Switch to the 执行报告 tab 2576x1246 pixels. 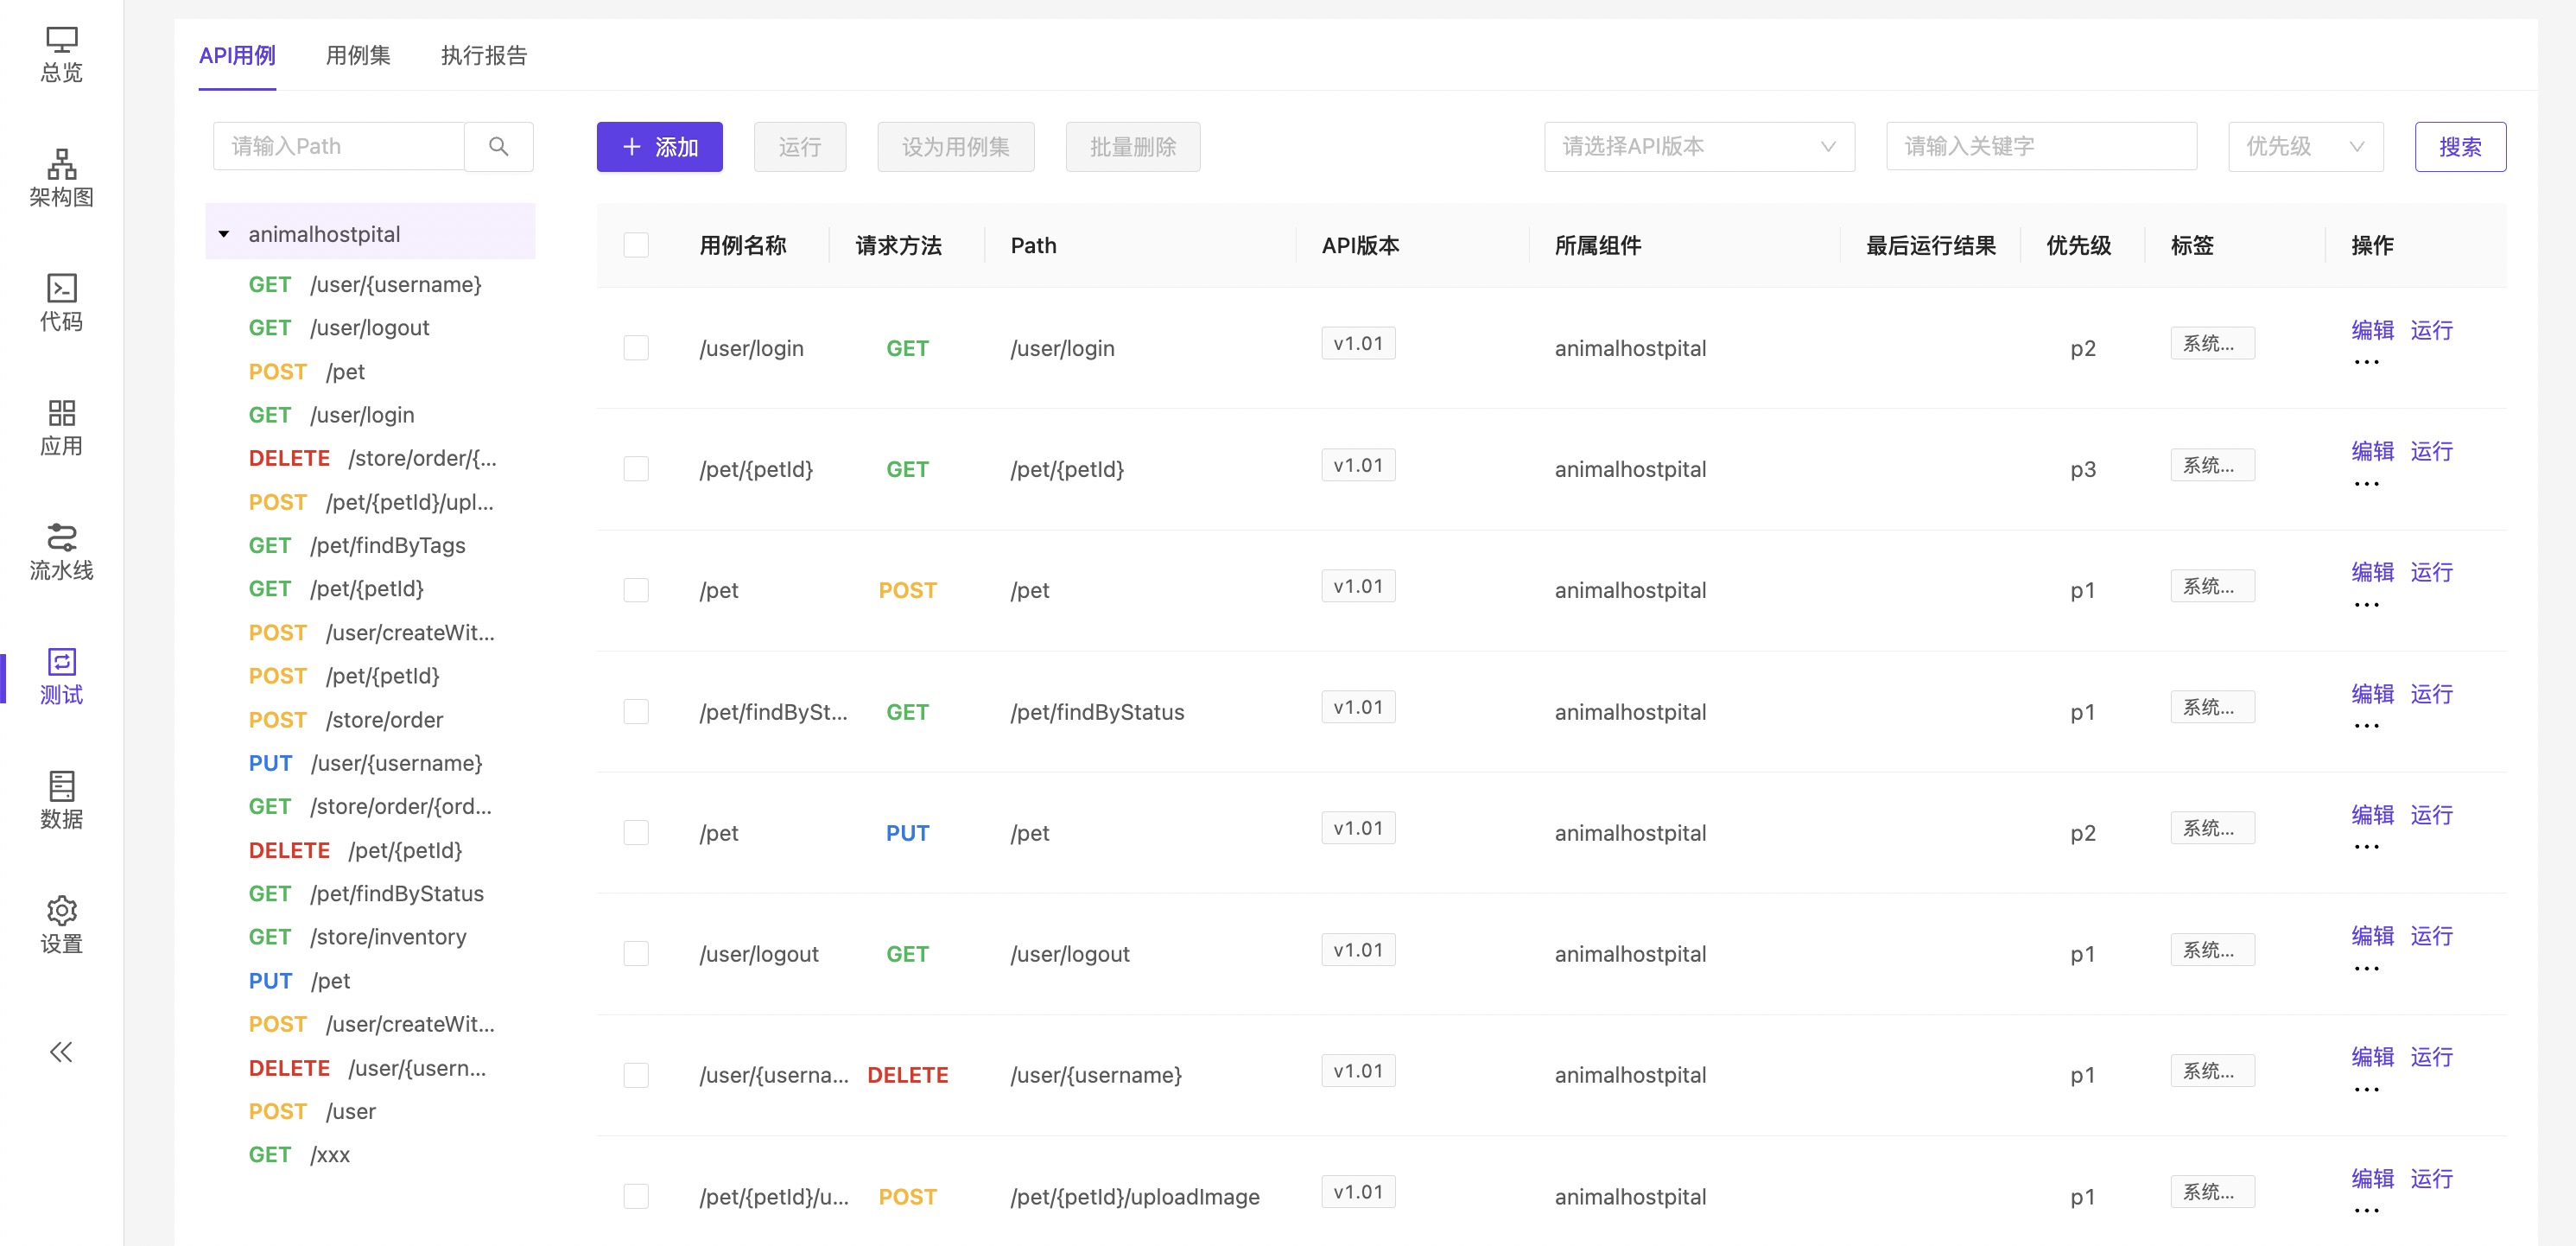pyautogui.click(x=484, y=55)
